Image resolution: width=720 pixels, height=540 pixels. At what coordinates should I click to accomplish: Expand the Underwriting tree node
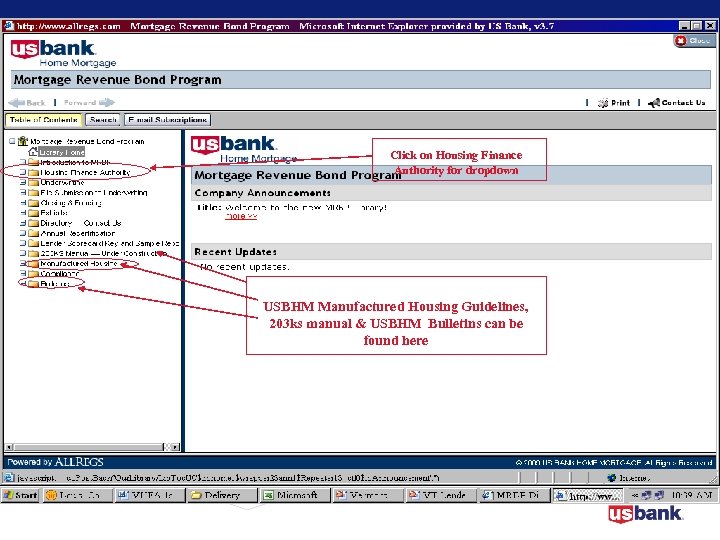[23, 182]
